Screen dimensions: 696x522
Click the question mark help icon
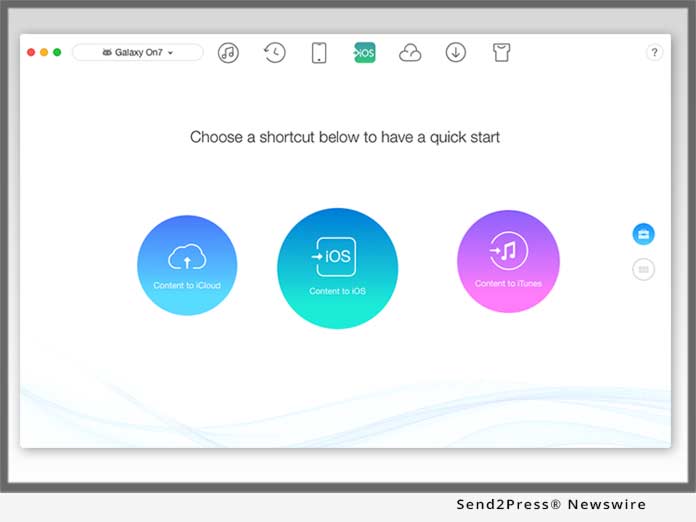[x=654, y=53]
